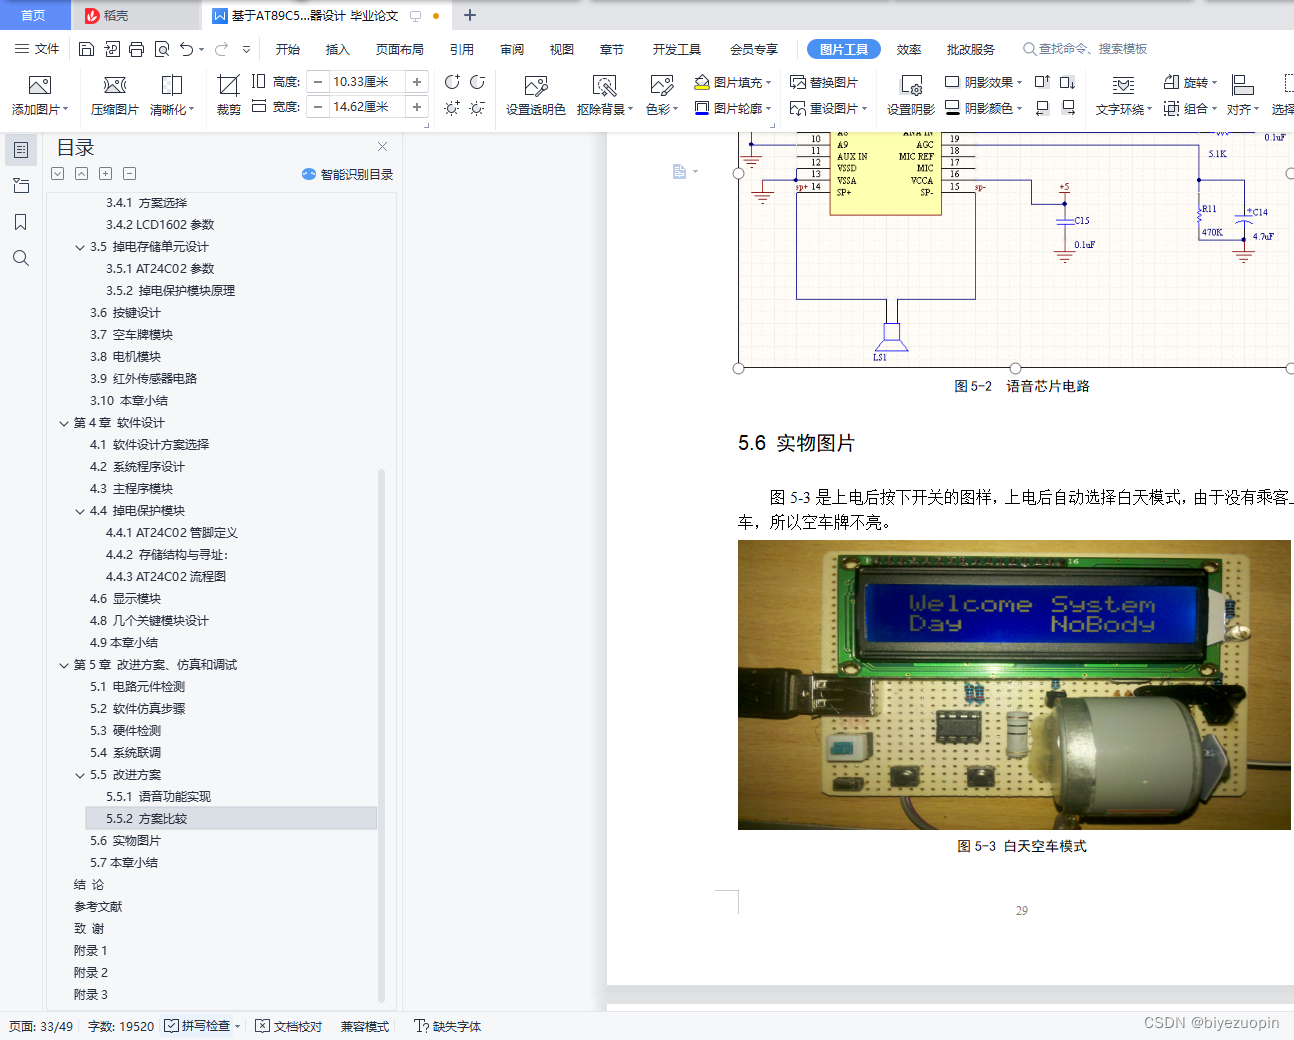Open the 文件 menu
This screenshot has height=1040, width=1294.
click(x=37, y=49)
